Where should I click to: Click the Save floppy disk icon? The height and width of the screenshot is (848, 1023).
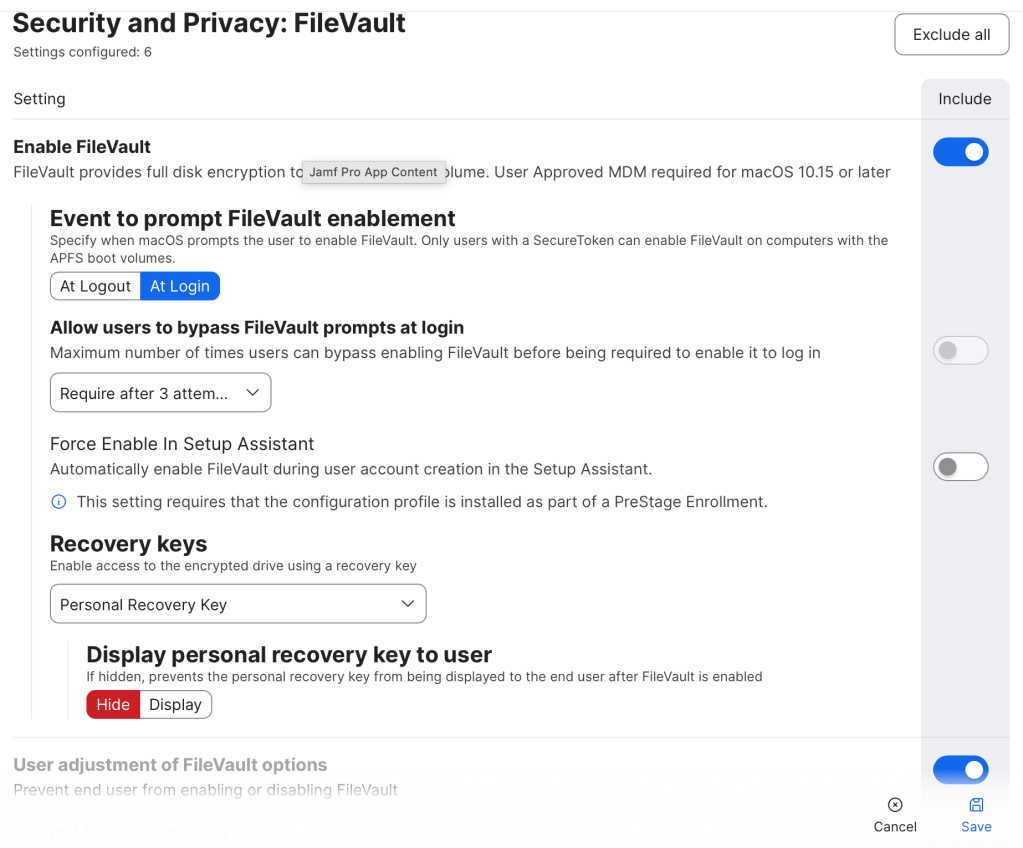coord(976,805)
